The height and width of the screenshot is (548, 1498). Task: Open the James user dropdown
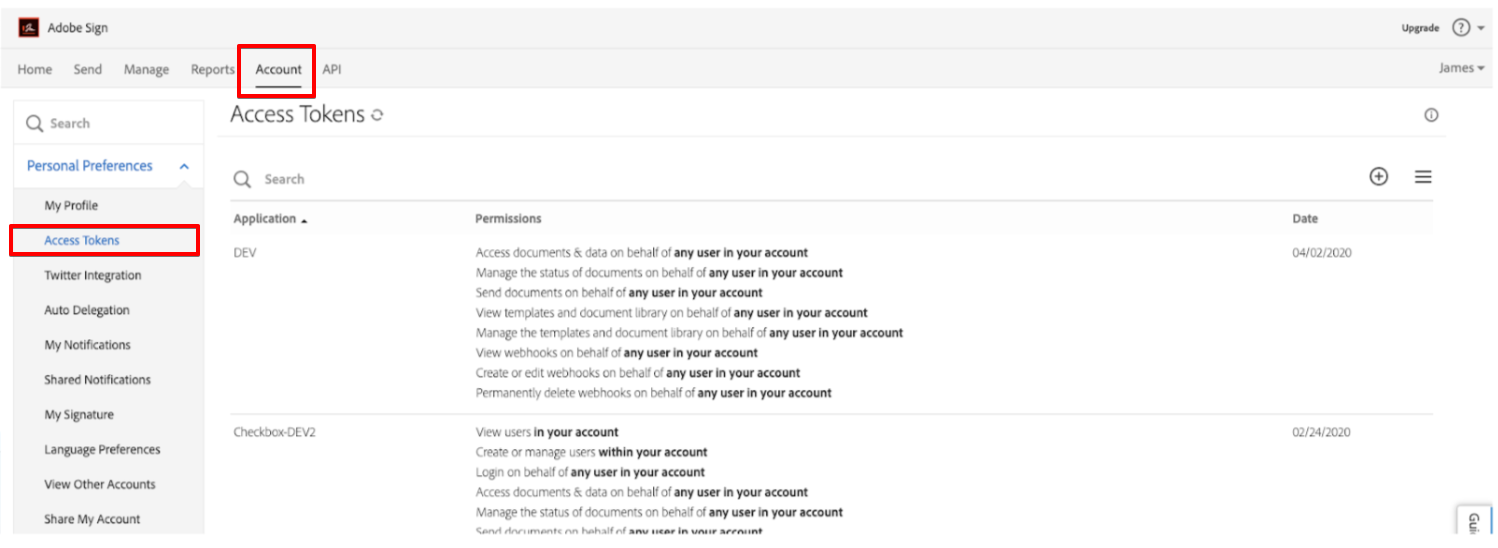(x=1461, y=69)
